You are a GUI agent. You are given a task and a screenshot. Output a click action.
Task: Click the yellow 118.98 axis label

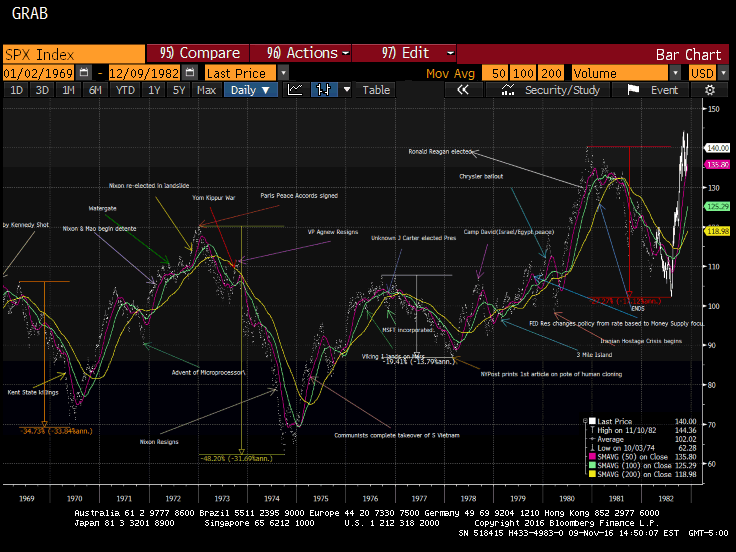(x=718, y=231)
